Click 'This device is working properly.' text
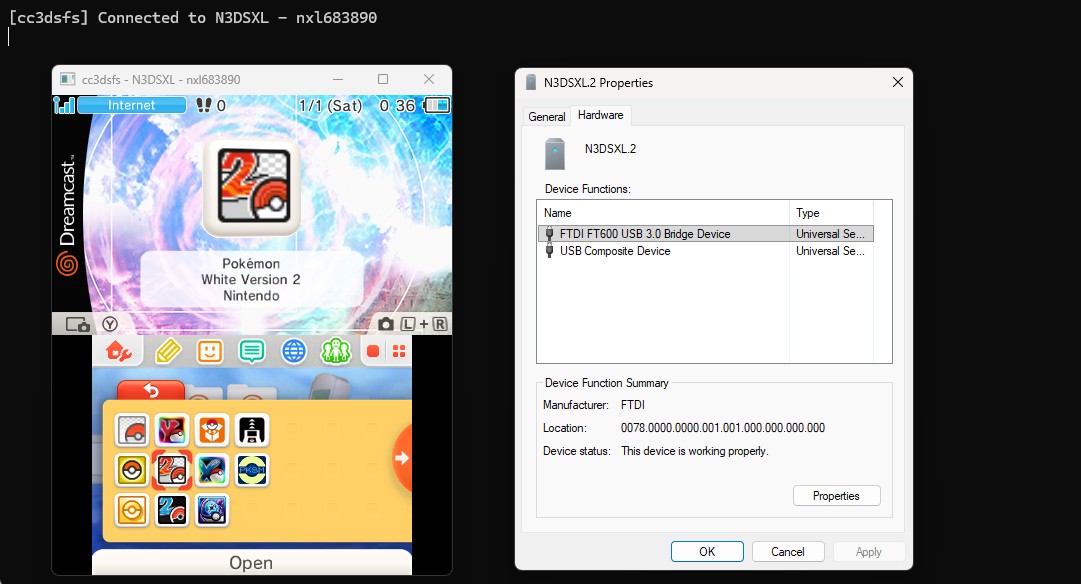The width and height of the screenshot is (1081, 584). coord(695,451)
